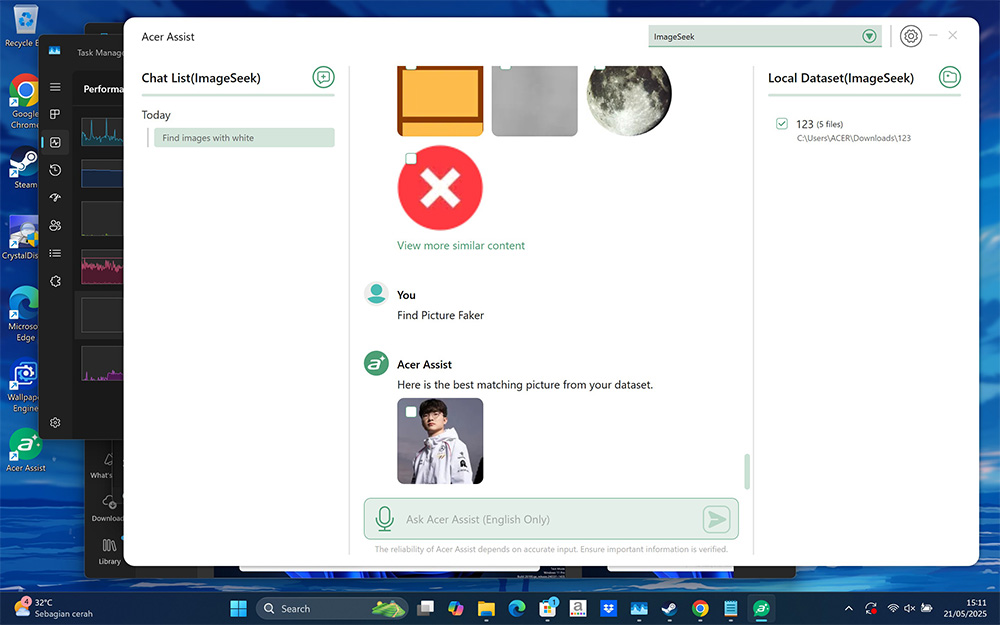Click volume muted icon in system tray

tap(909, 608)
